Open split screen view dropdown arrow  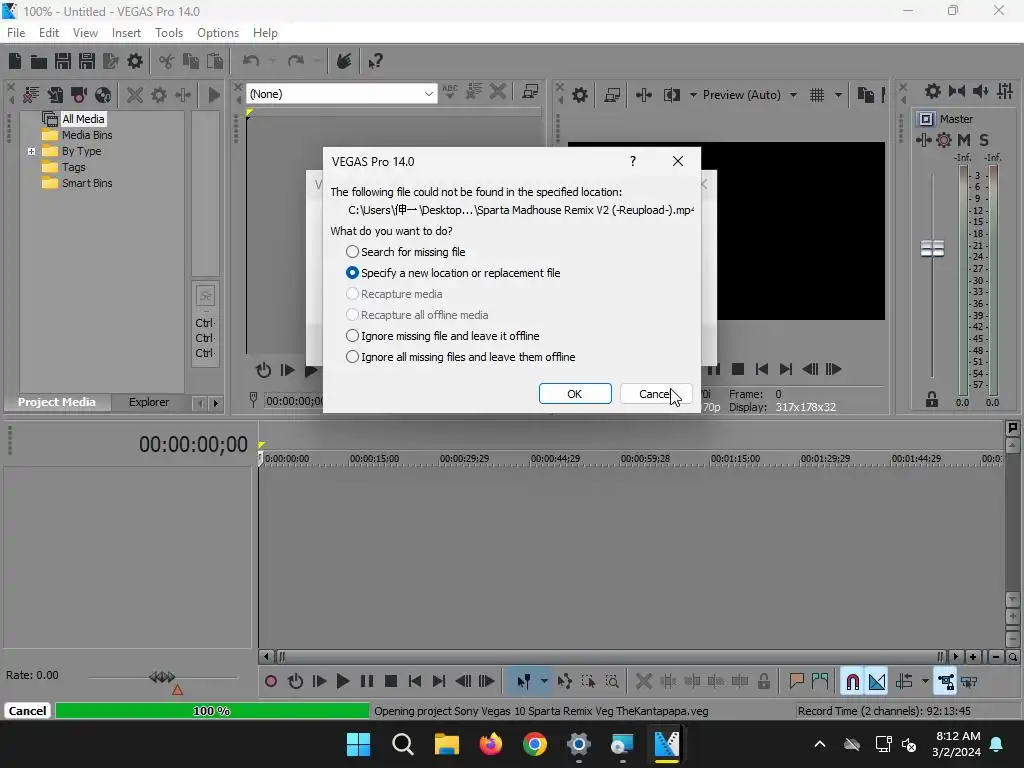(693, 95)
